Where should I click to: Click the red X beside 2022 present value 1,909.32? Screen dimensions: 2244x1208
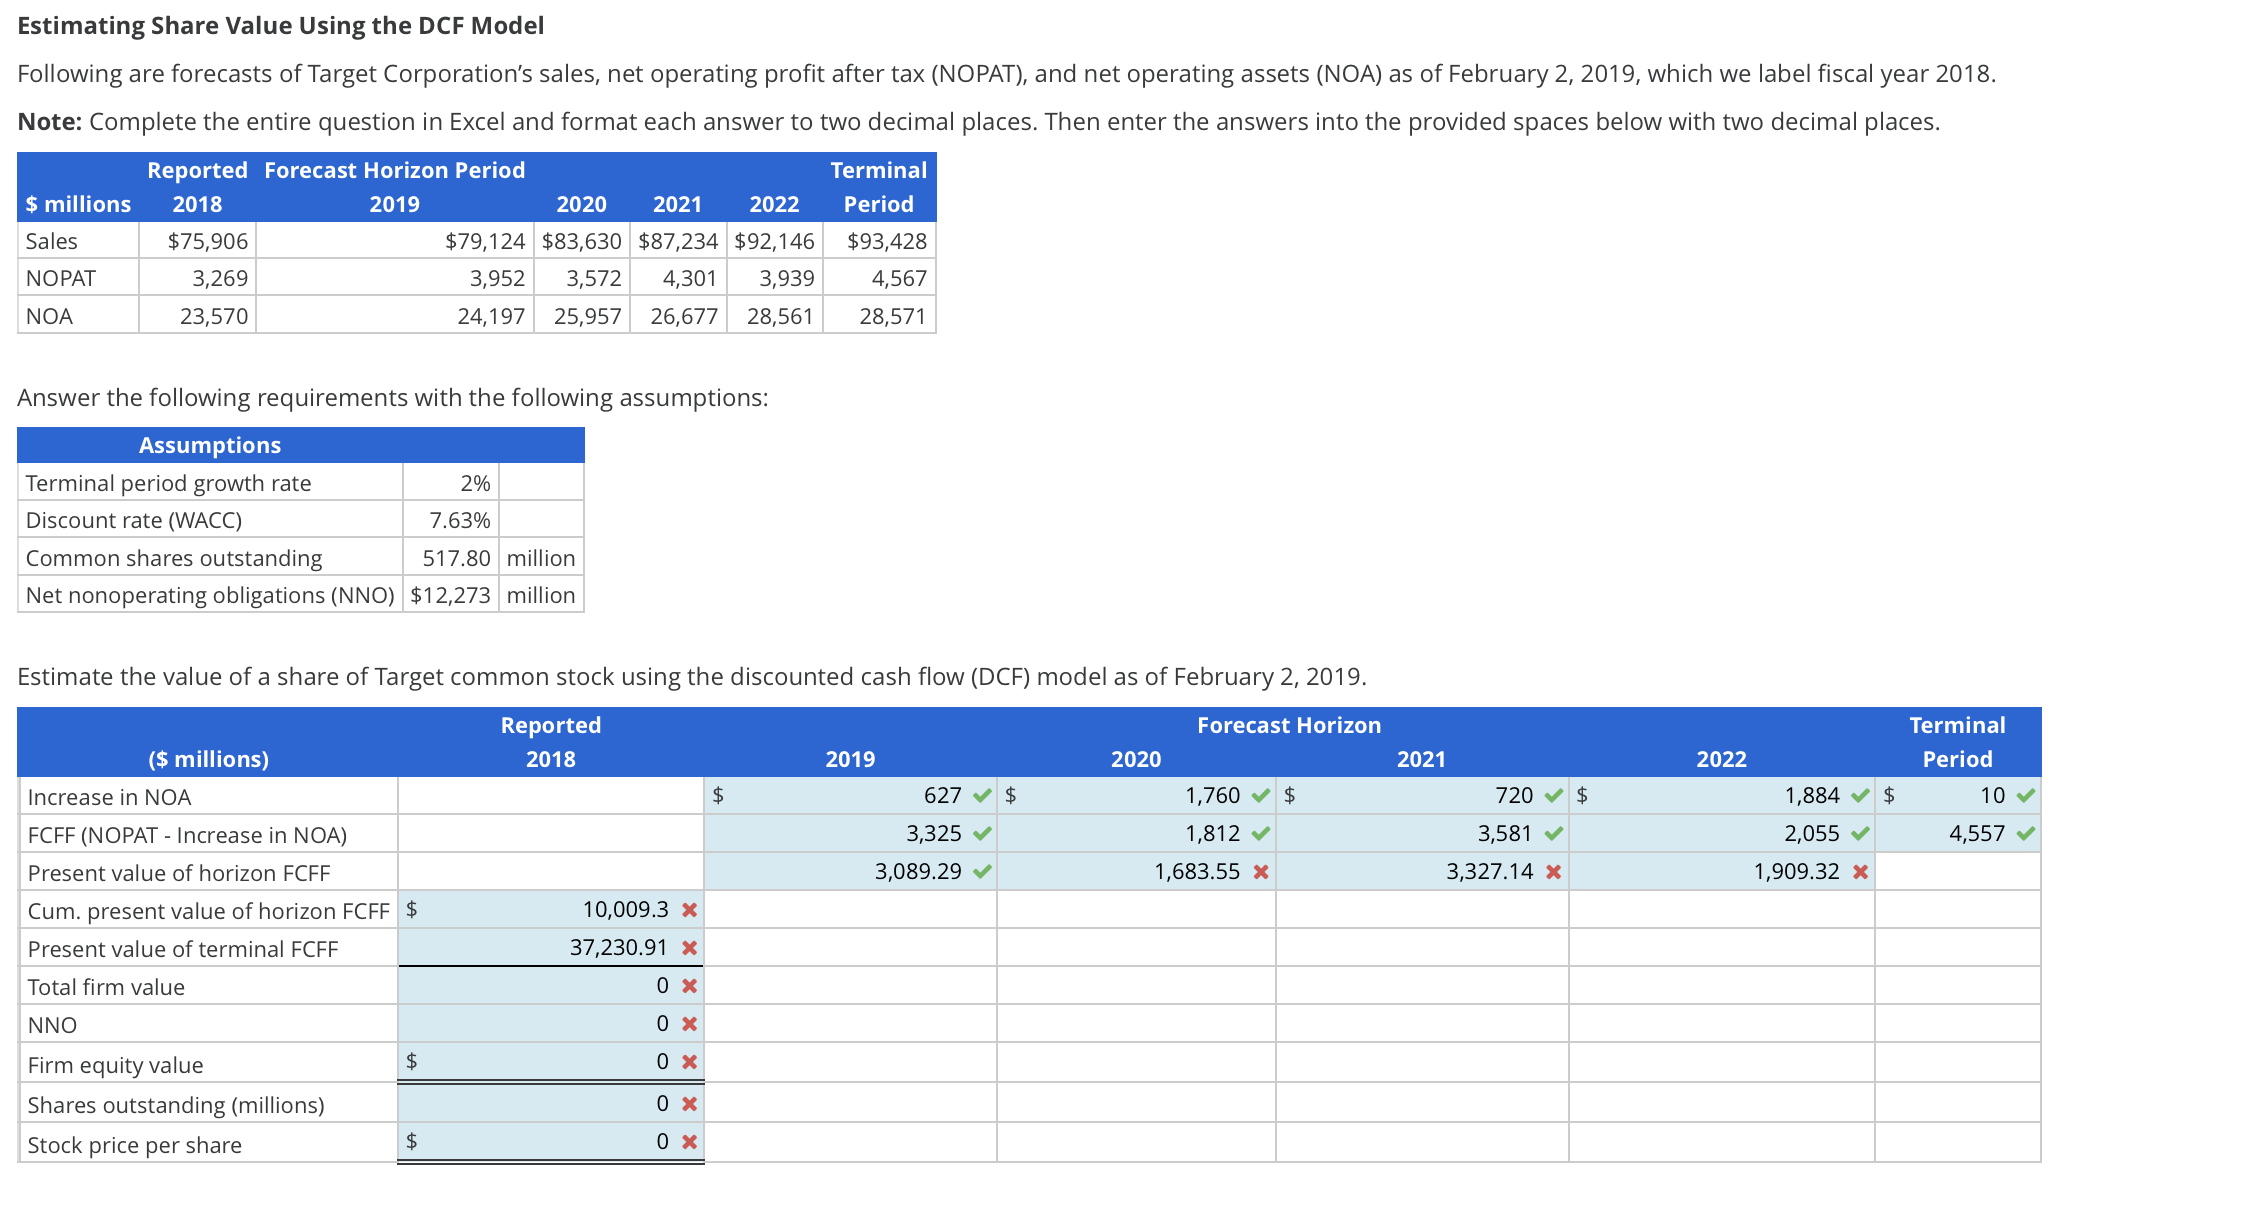1860,871
